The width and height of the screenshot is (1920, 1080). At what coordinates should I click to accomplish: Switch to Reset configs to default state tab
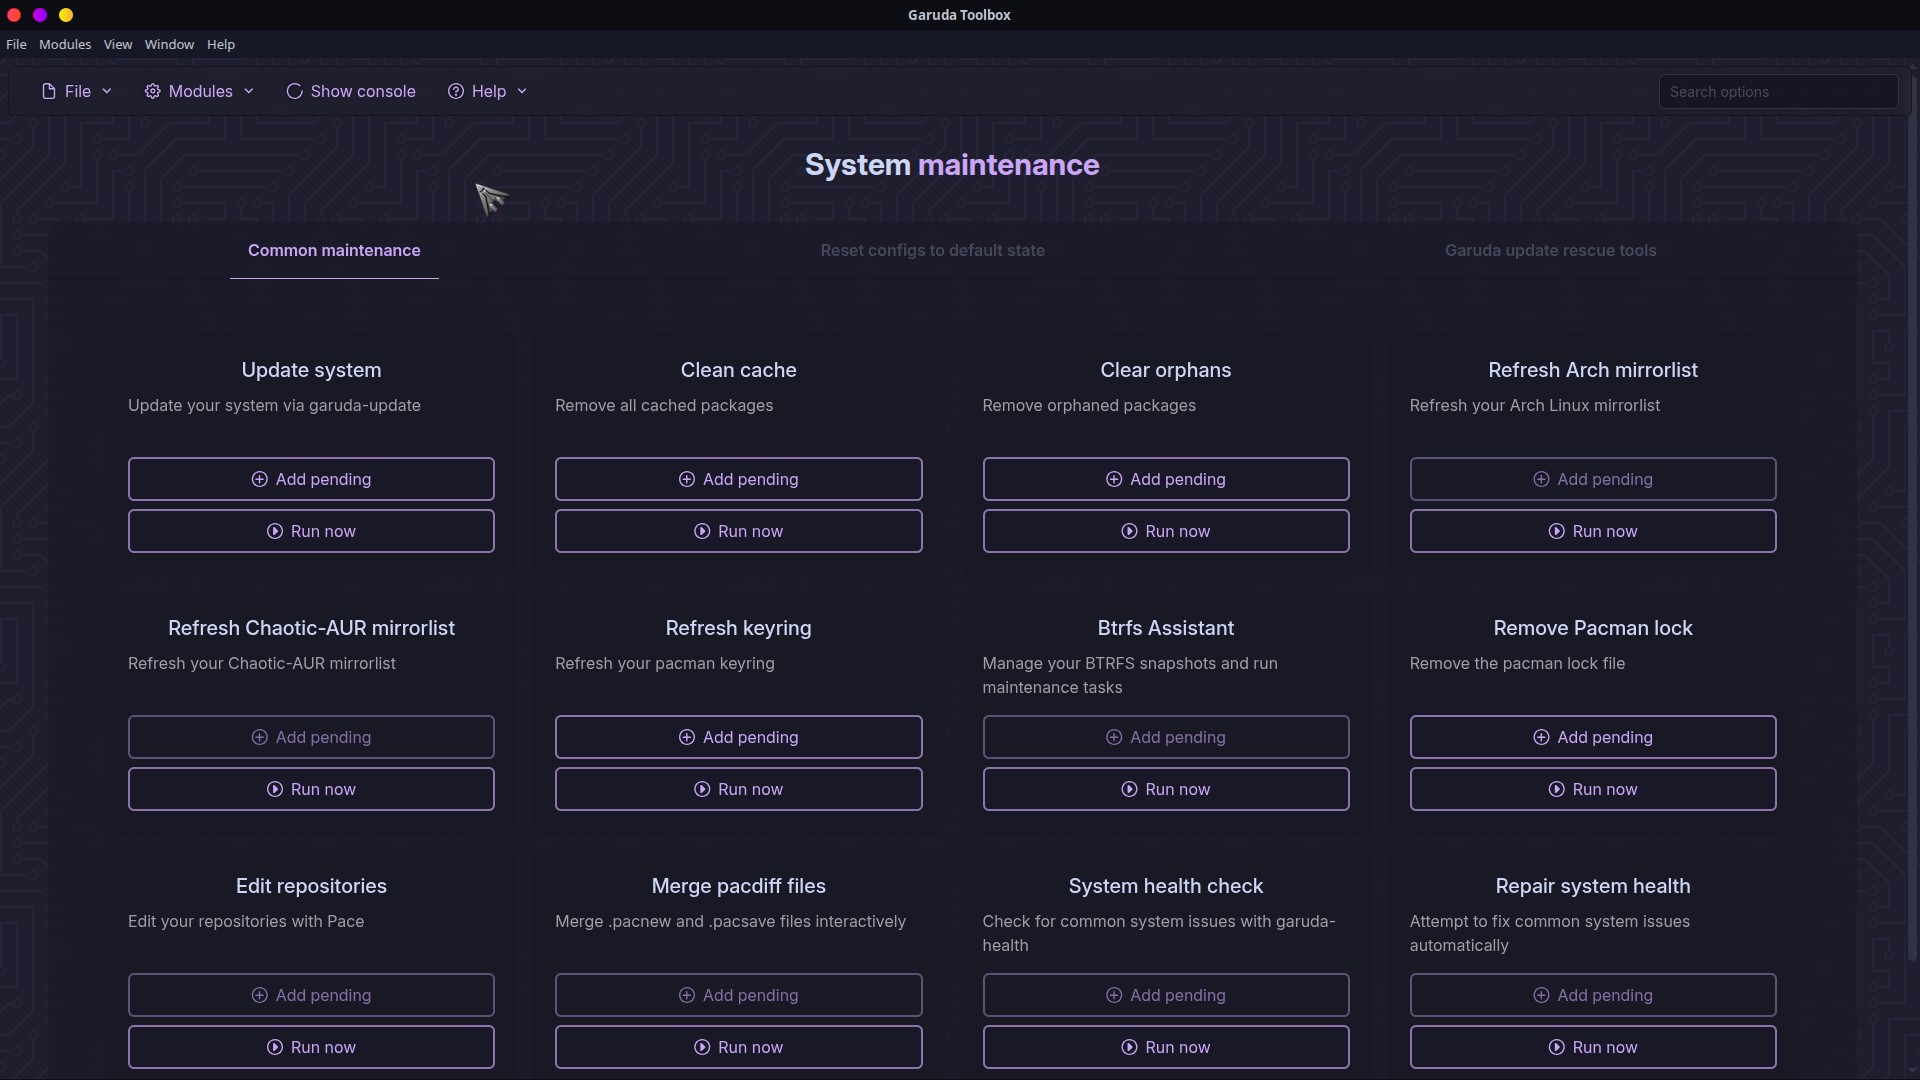click(932, 250)
